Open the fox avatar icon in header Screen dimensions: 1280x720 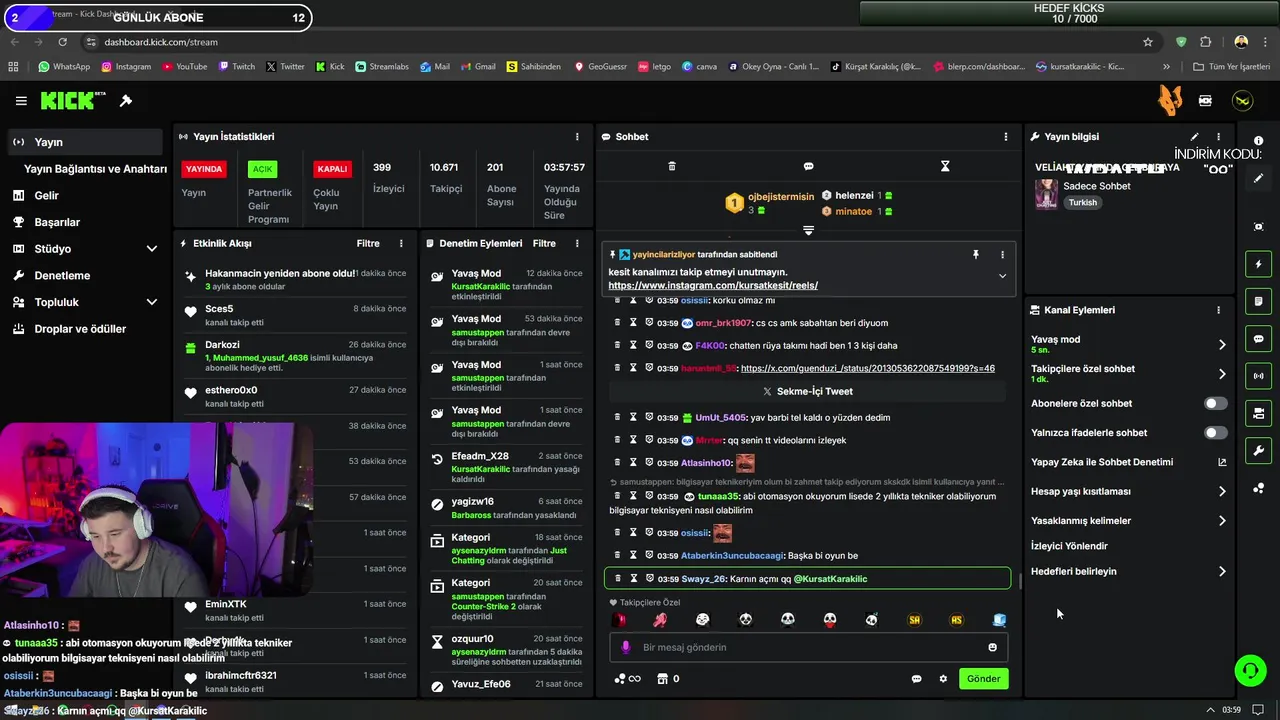coord(1170,100)
